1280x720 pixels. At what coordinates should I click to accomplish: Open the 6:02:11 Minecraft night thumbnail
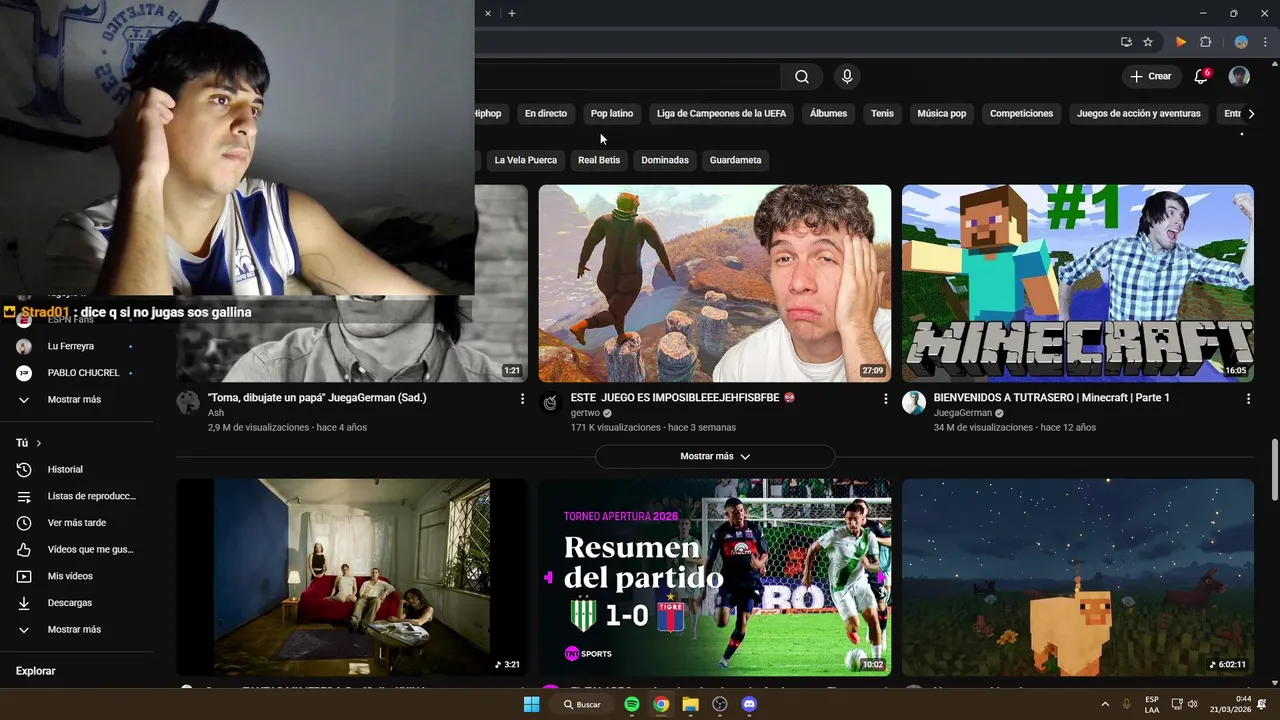[x=1078, y=577]
